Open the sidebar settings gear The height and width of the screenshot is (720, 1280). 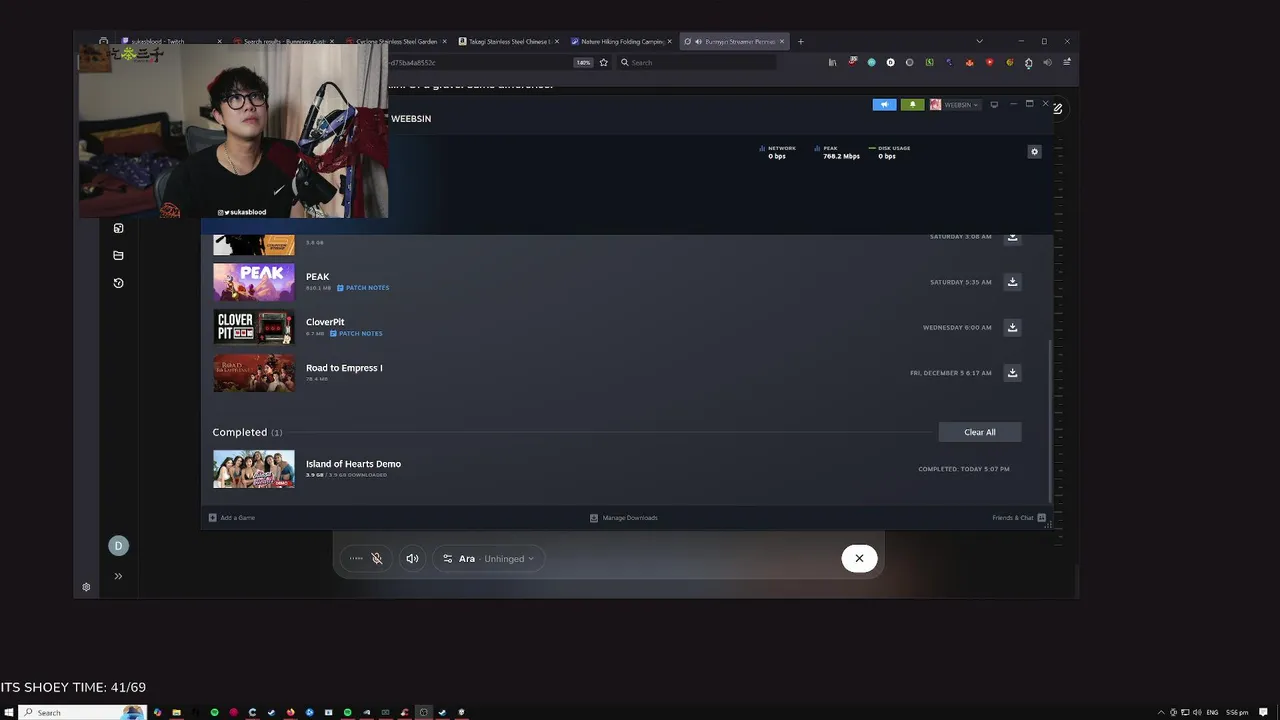(x=86, y=587)
